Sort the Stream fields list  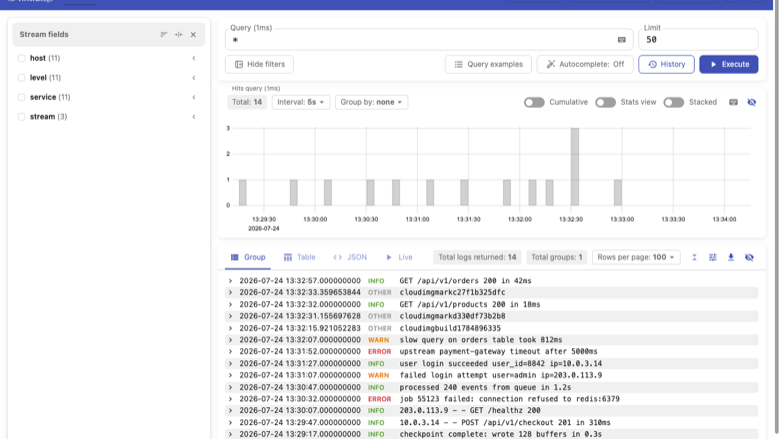(164, 34)
